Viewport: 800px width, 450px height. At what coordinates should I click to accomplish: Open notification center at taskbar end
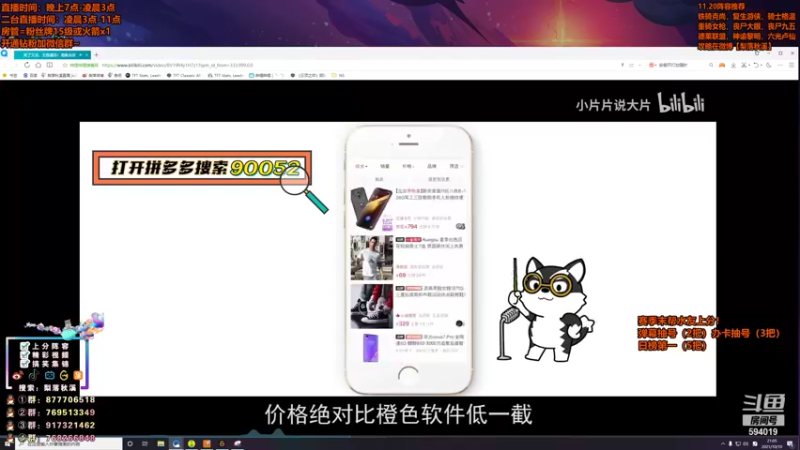(x=790, y=444)
